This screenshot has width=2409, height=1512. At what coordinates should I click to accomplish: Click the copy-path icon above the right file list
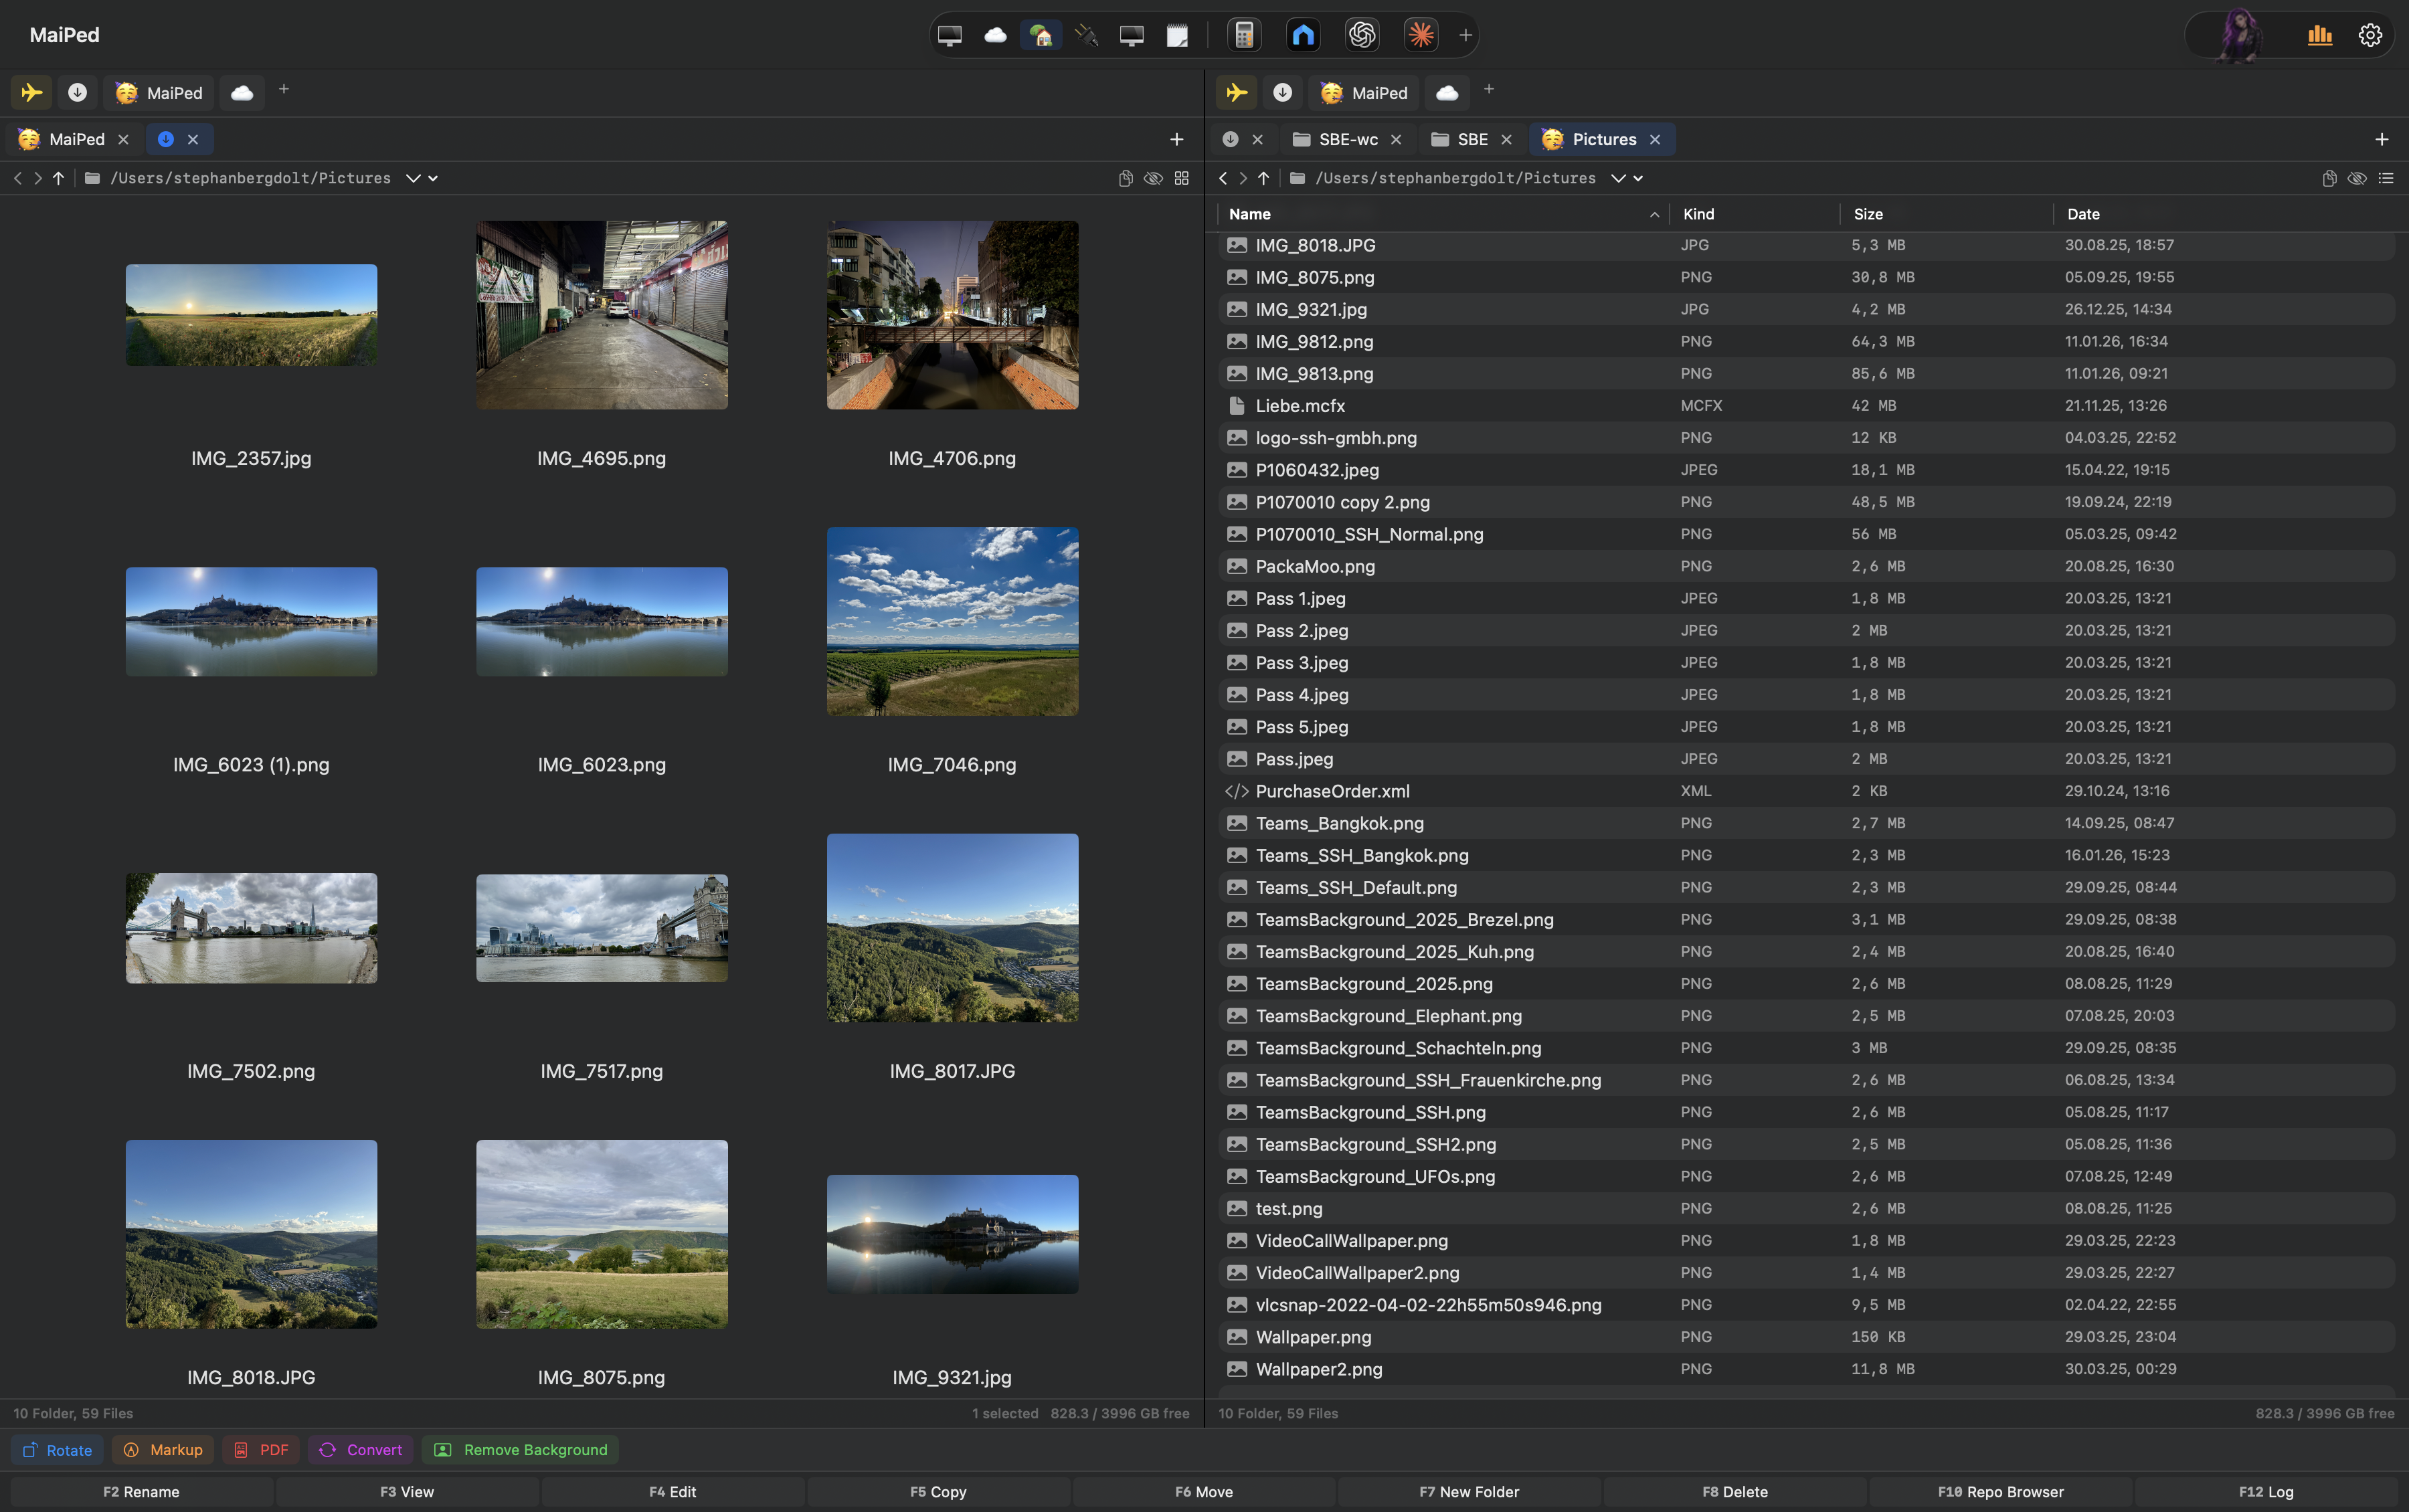pos(2329,178)
